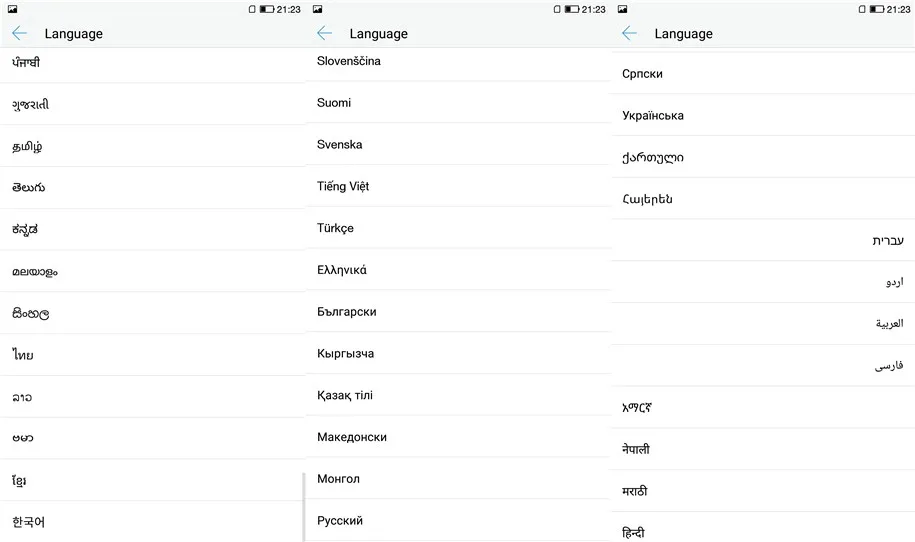
Task: Select Ελληνικά language option
Action: [458, 270]
